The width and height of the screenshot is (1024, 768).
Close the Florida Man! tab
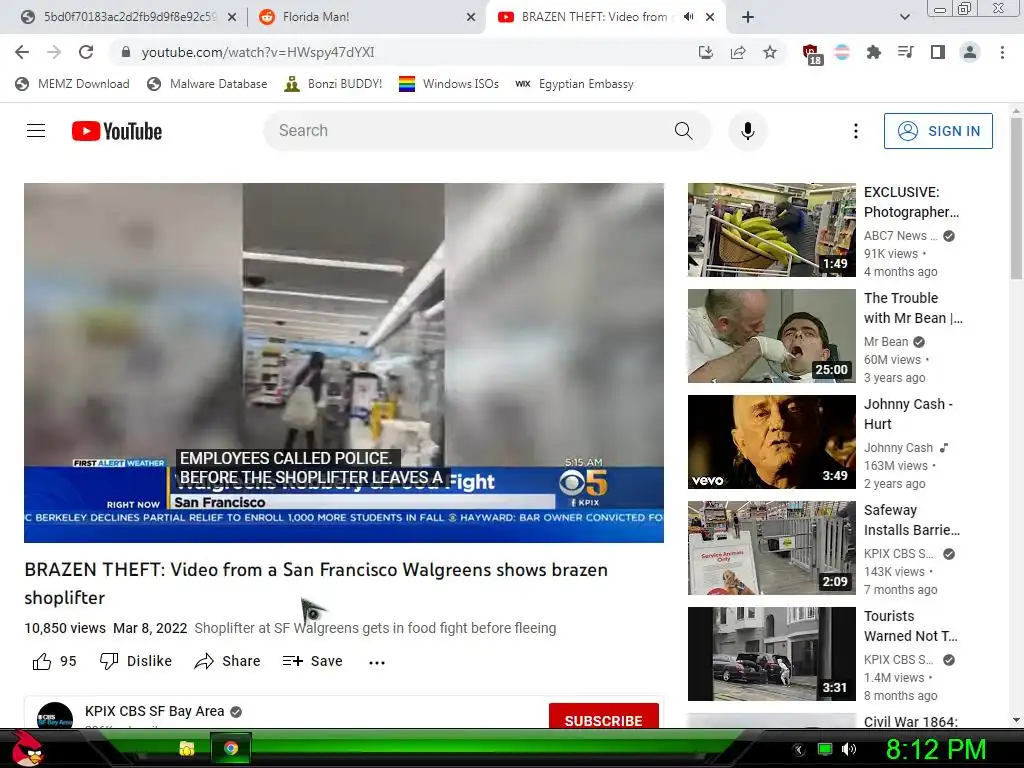point(470,17)
